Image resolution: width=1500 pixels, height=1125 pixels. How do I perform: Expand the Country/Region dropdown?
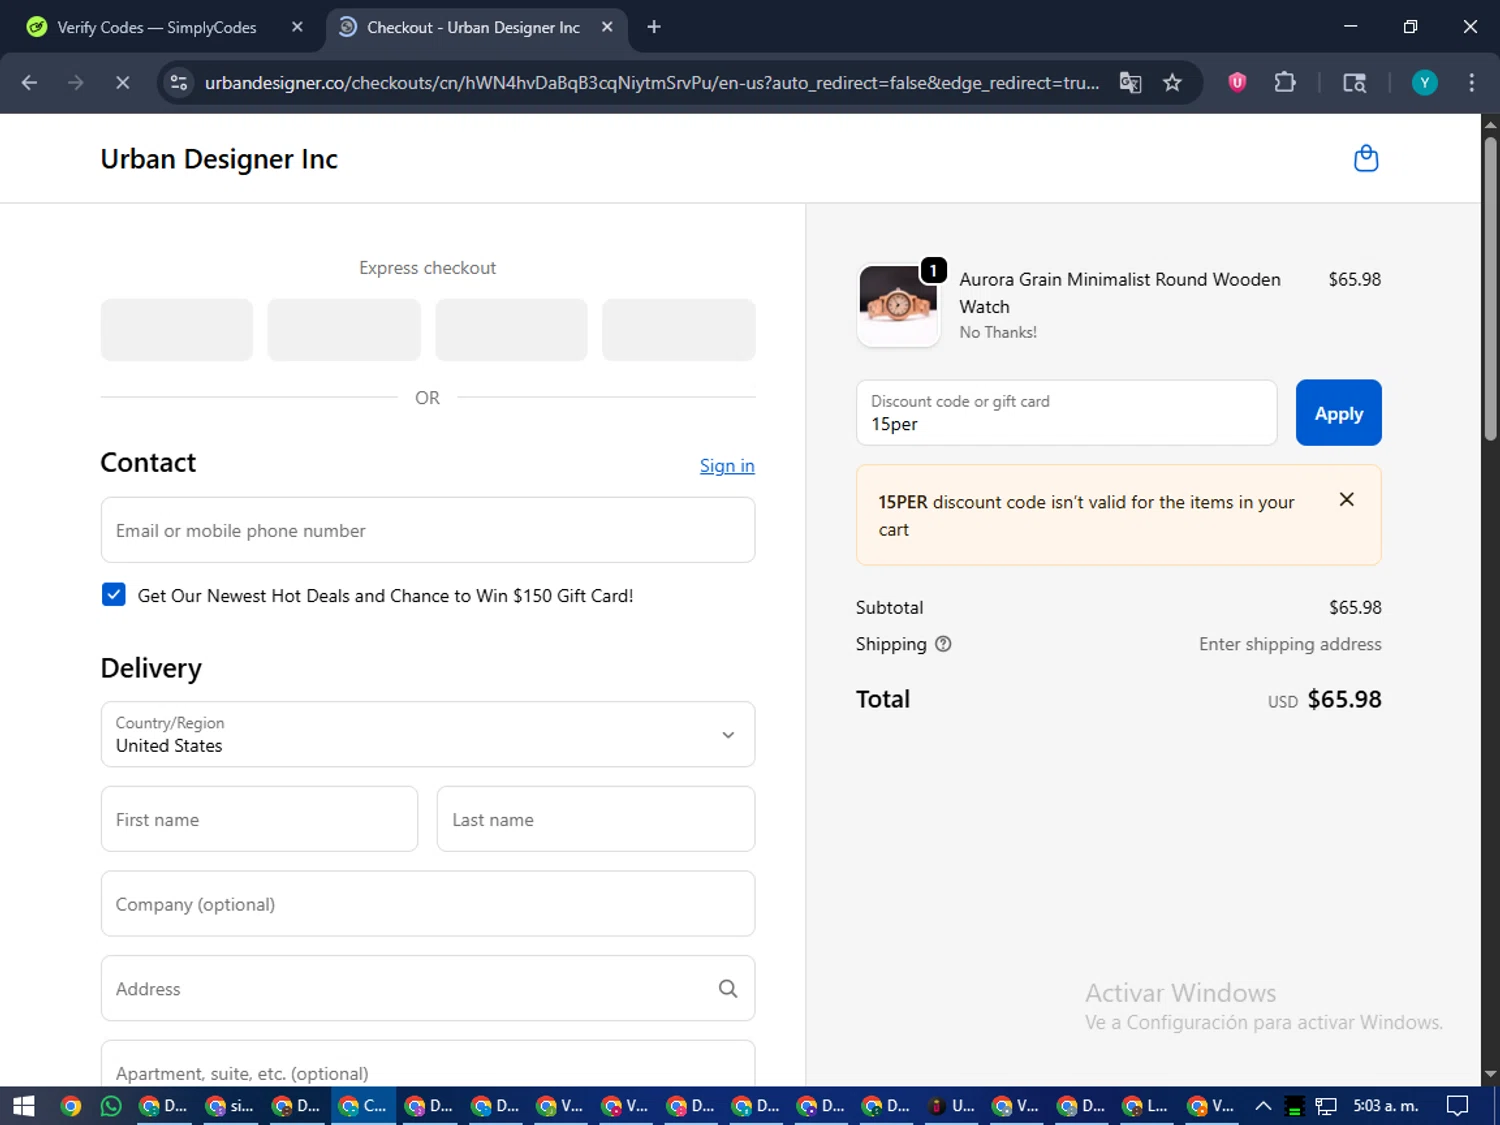pyautogui.click(x=428, y=734)
